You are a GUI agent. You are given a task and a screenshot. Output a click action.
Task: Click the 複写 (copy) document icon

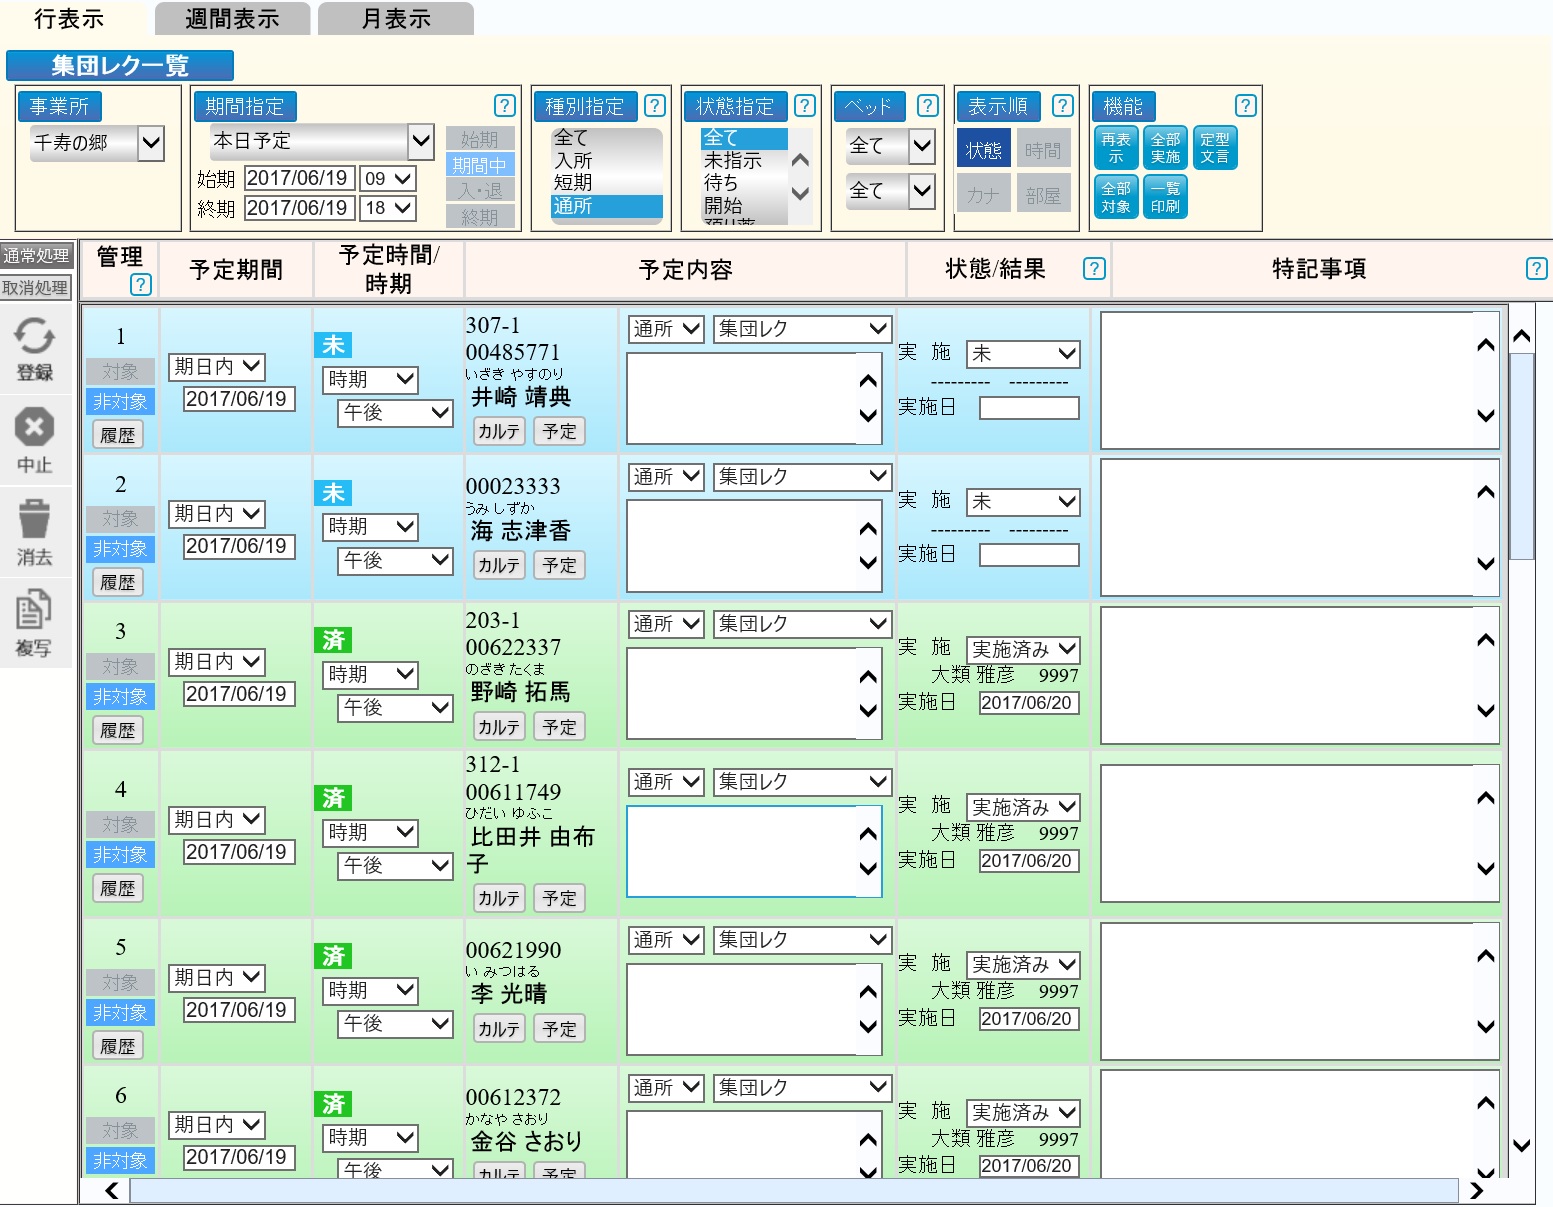(x=34, y=611)
